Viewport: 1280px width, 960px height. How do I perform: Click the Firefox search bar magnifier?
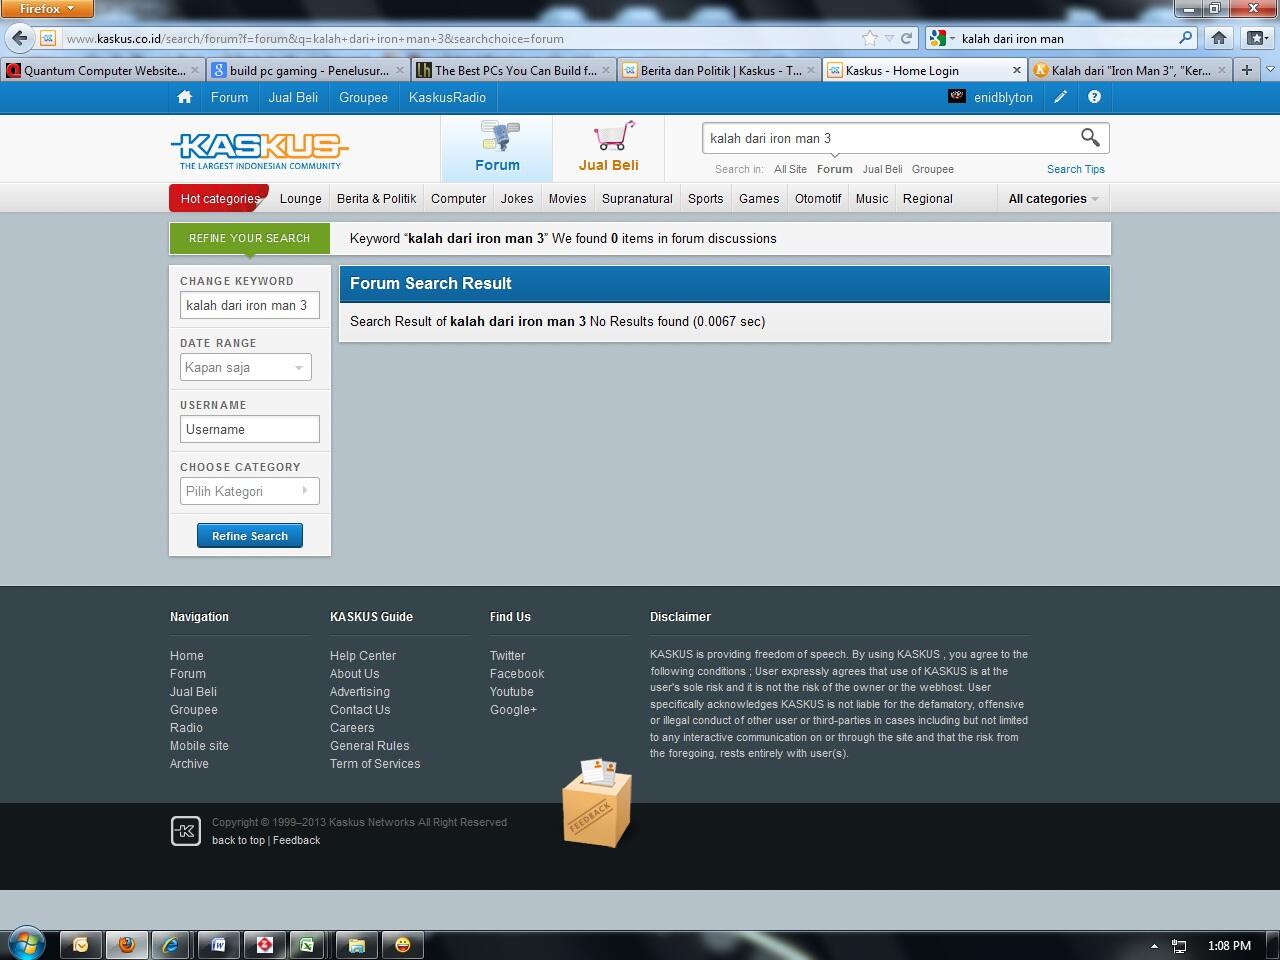[1186, 38]
